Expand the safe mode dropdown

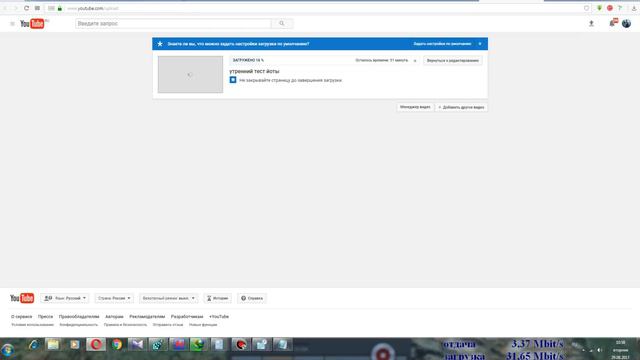click(169, 298)
